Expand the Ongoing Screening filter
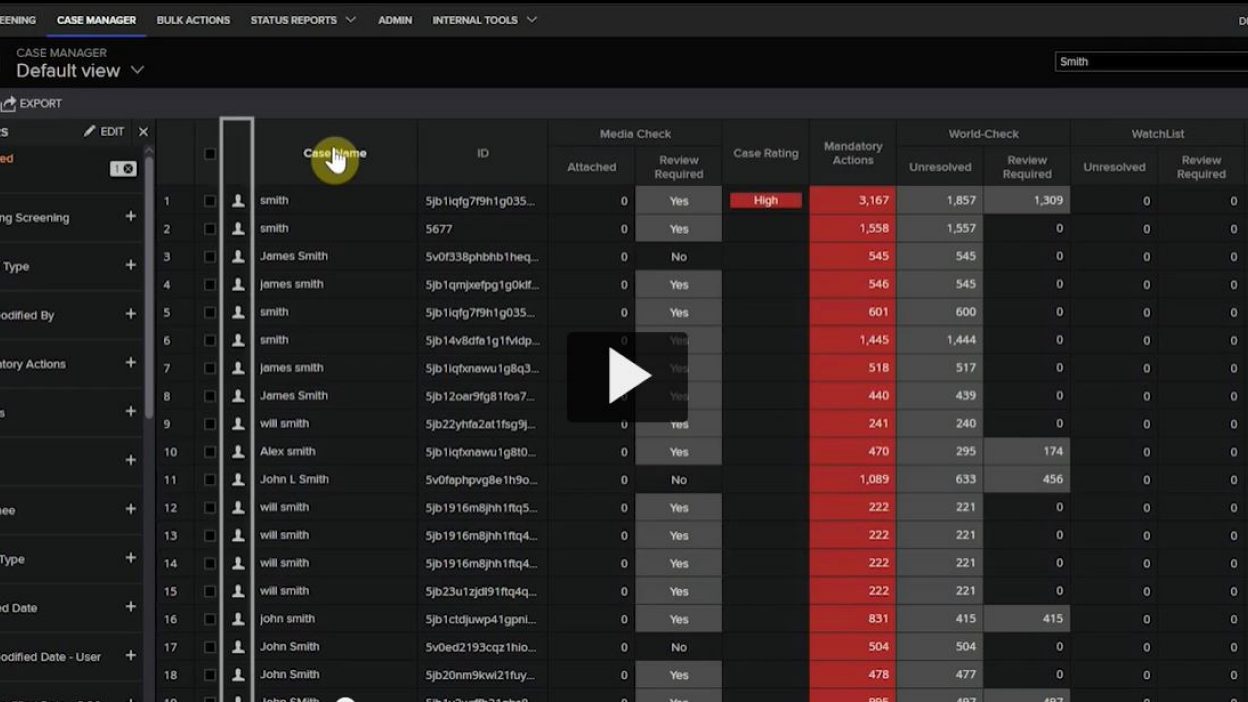This screenshot has height=702, width=1248. pos(130,216)
